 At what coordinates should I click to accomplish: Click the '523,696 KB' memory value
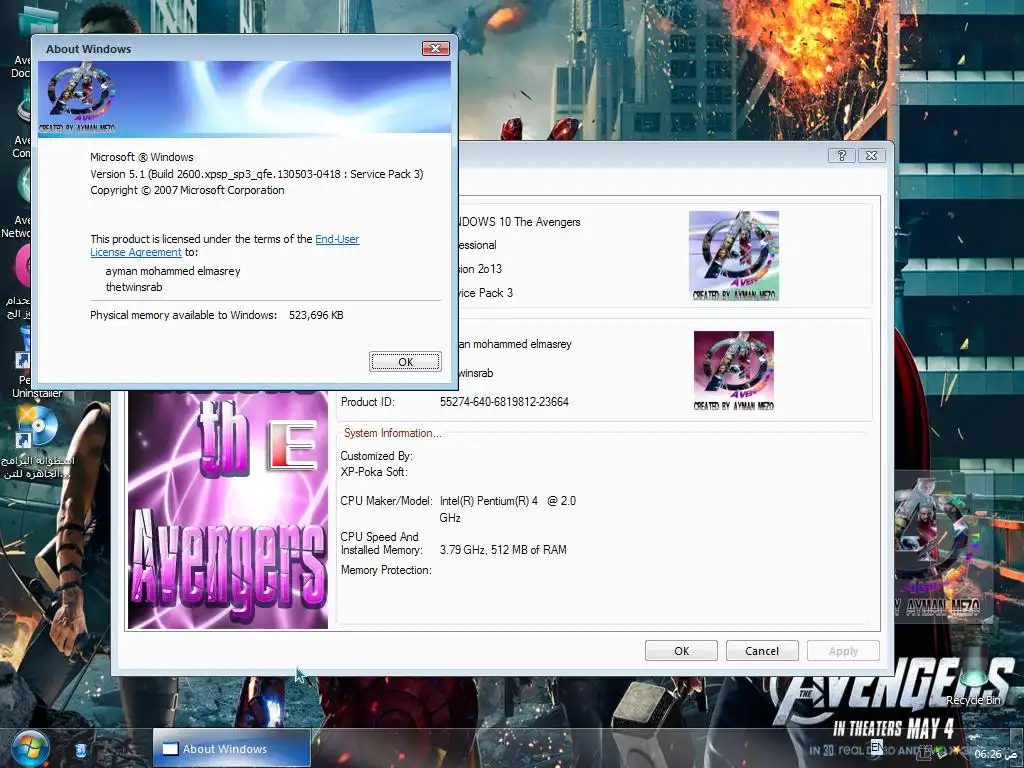(316, 315)
